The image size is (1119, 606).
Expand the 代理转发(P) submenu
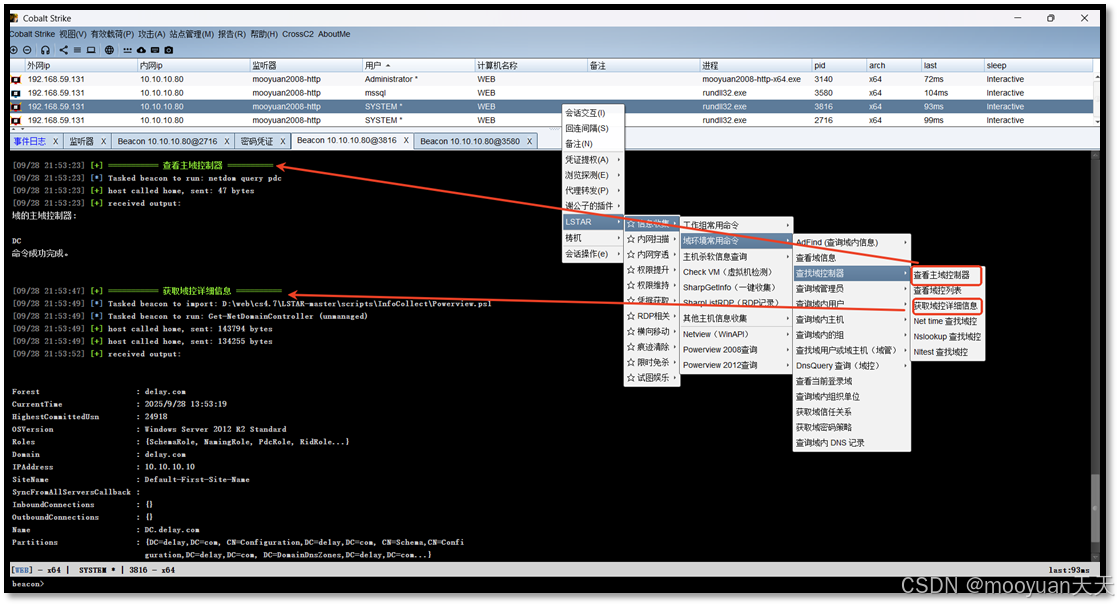593,191
